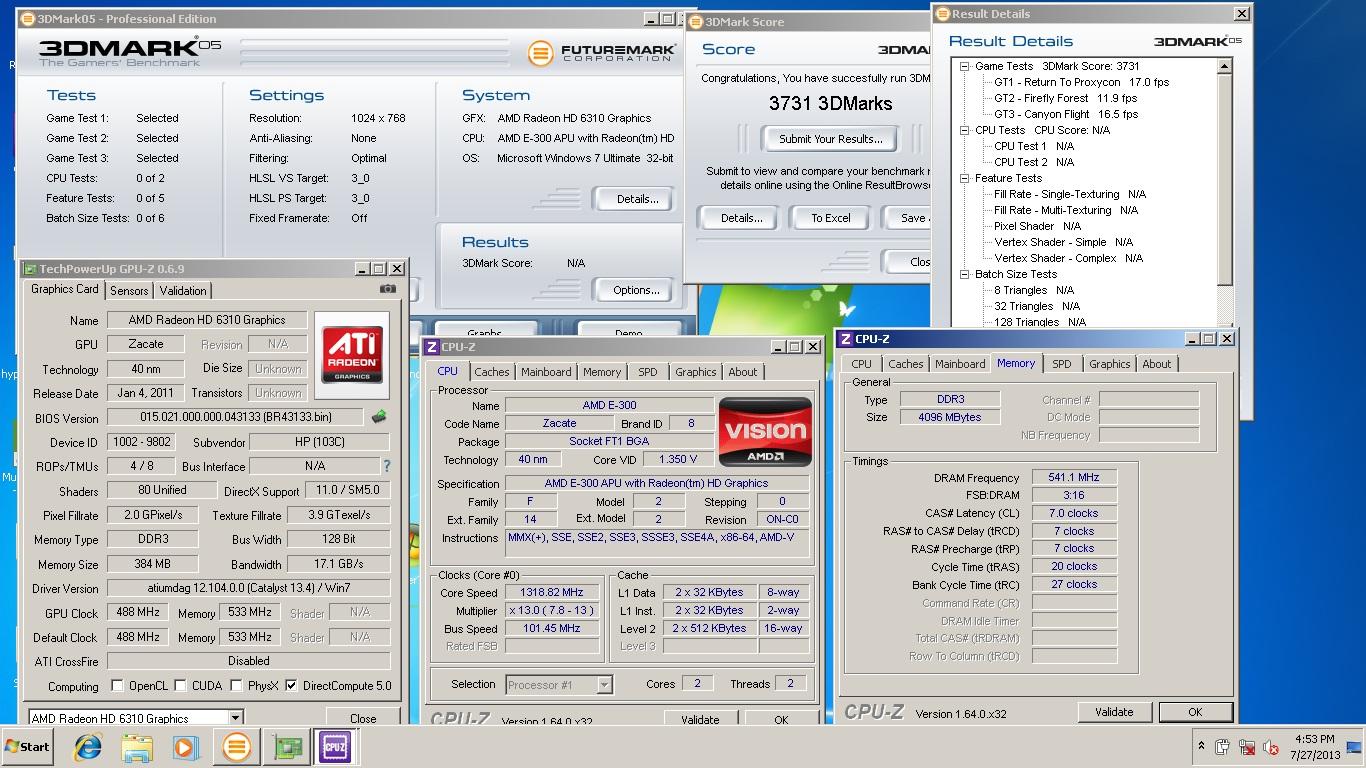
Task: Show hidden tray icons arrow
Action: (1201, 746)
